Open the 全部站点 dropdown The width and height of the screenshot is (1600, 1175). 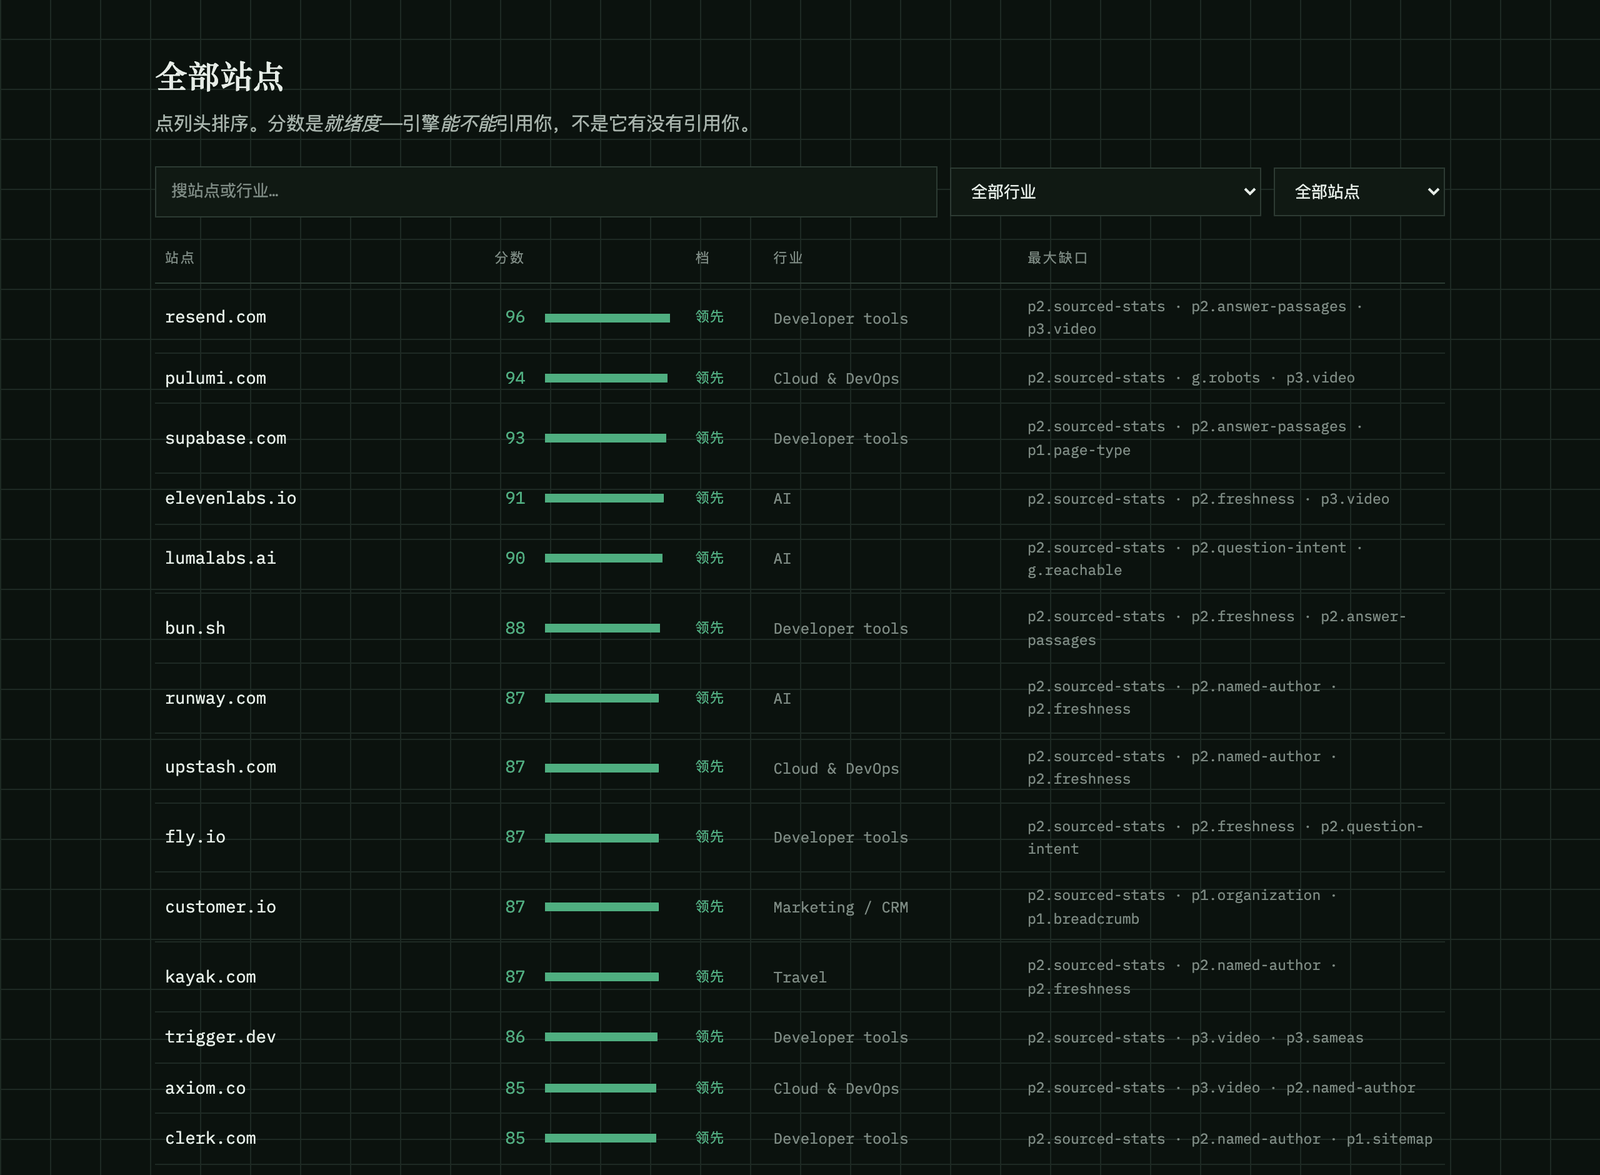click(1359, 191)
